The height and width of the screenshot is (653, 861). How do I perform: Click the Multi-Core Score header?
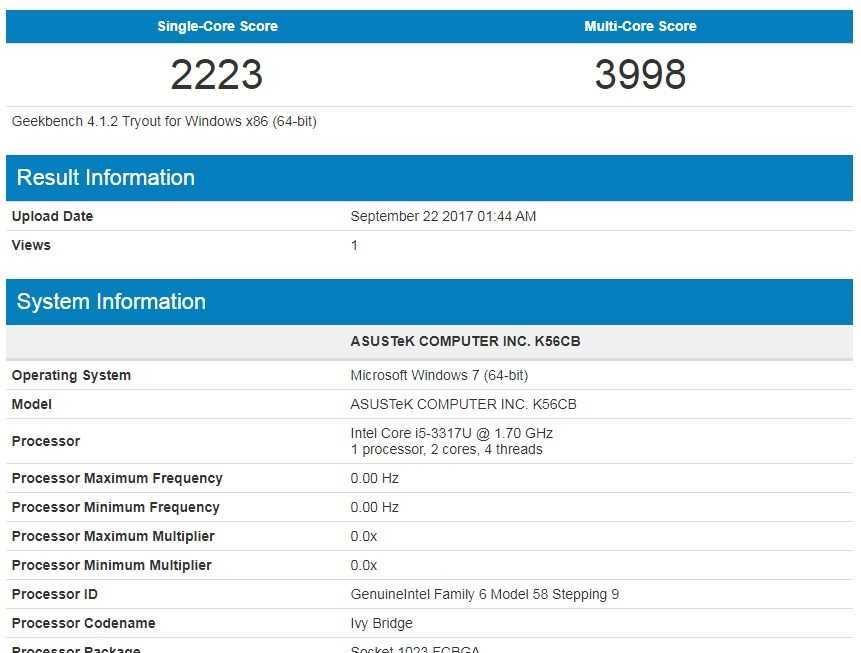(640, 26)
